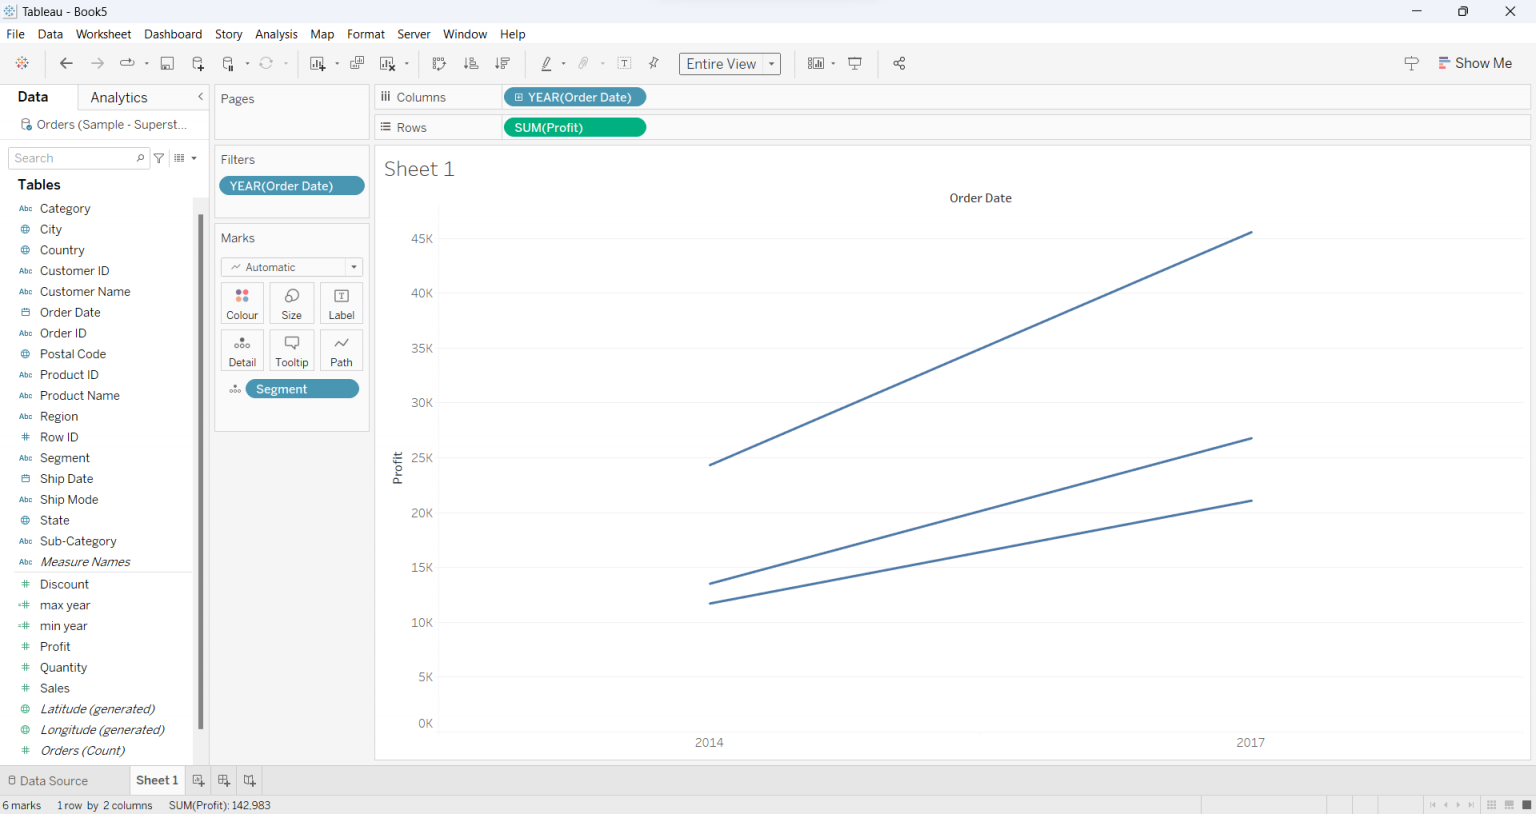Click the Show Me button
1536x814 pixels.
1483,62
